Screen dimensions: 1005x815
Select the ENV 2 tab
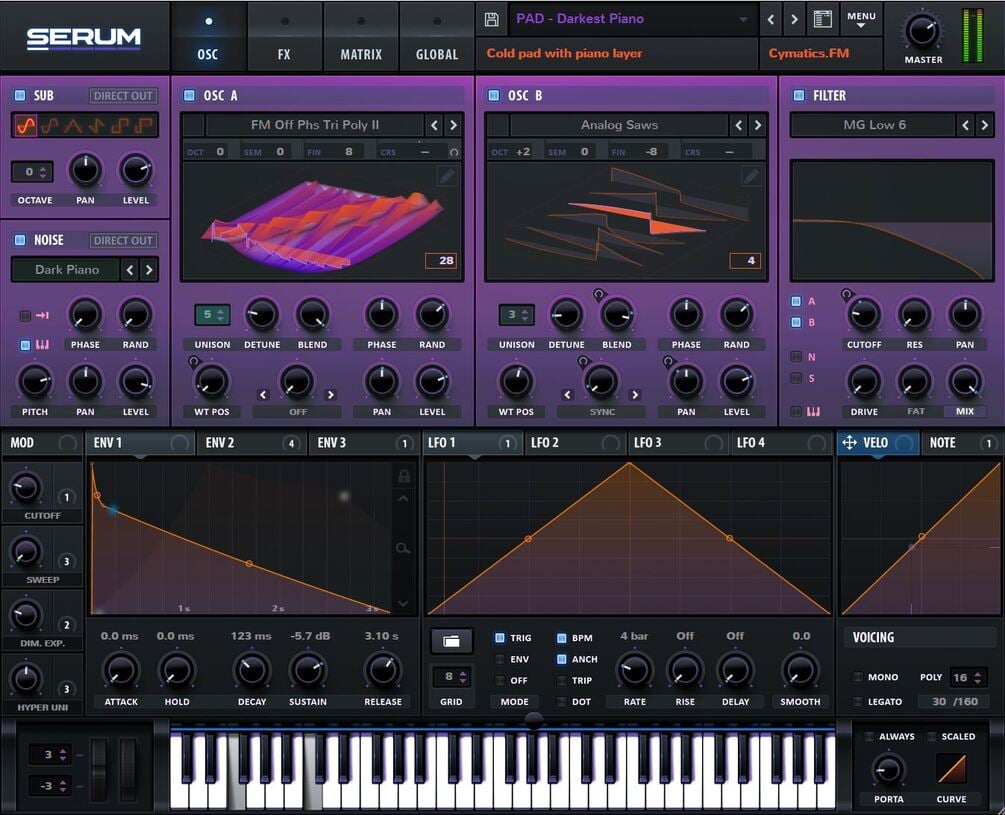click(252, 443)
